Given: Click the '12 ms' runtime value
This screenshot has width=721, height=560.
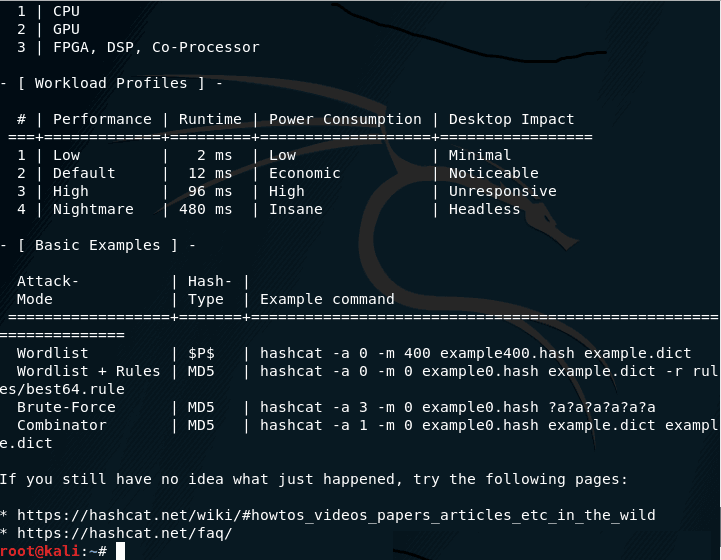Looking at the screenshot, I should coord(210,173).
